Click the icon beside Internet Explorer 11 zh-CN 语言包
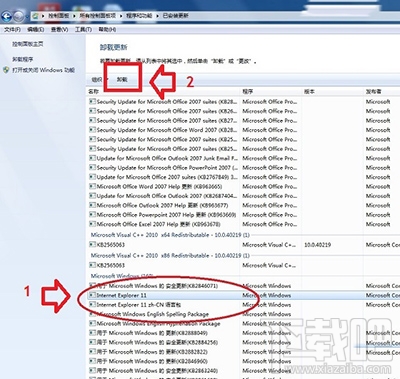Image resolution: width=400 pixels, height=379 pixels. 92,304
